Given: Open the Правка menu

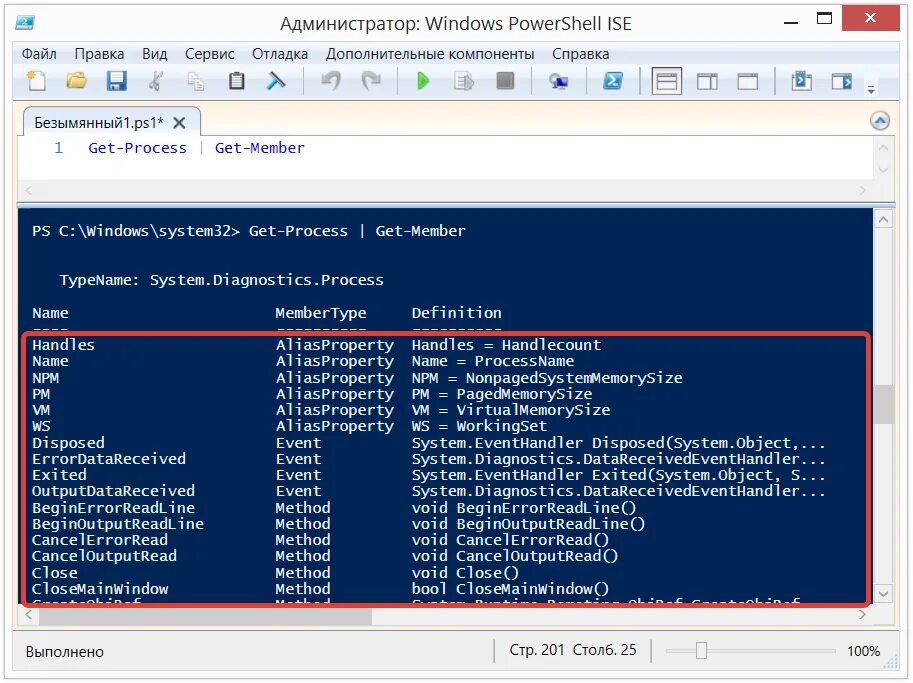Looking at the screenshot, I should click(99, 54).
